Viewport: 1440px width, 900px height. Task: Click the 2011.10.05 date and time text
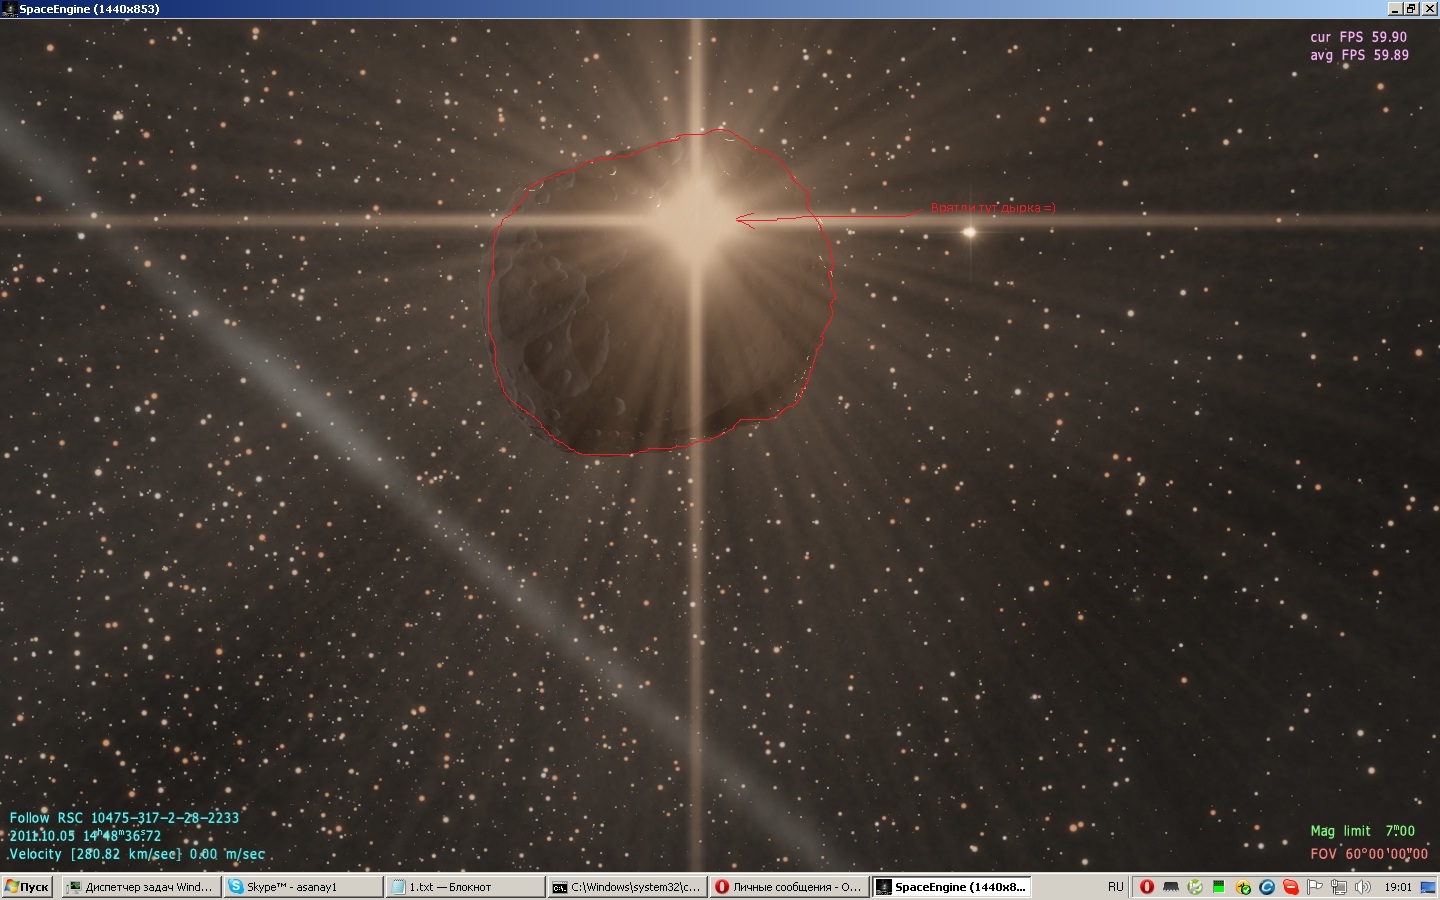pyautogui.click(x=85, y=836)
